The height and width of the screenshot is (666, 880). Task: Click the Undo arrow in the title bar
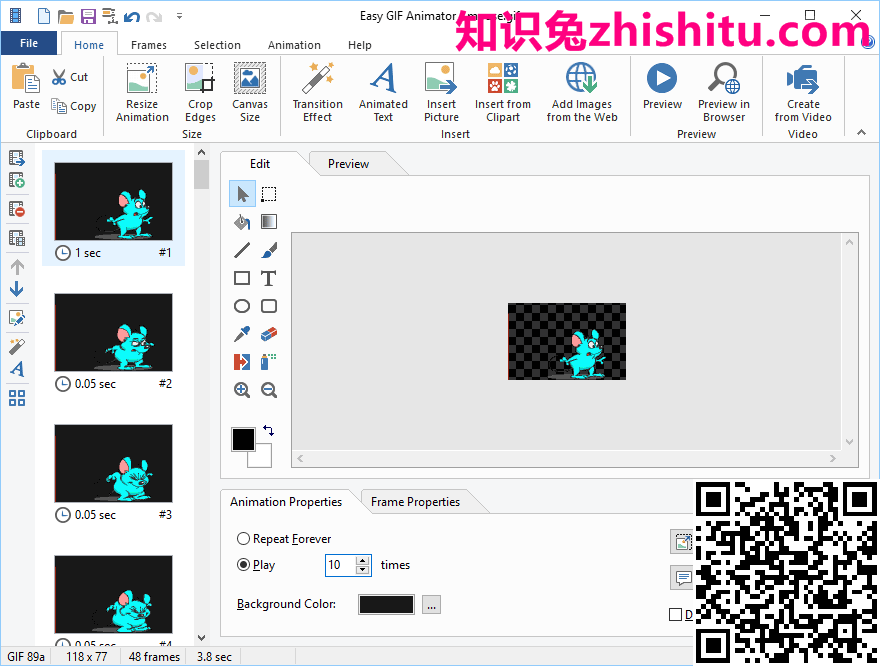131,17
